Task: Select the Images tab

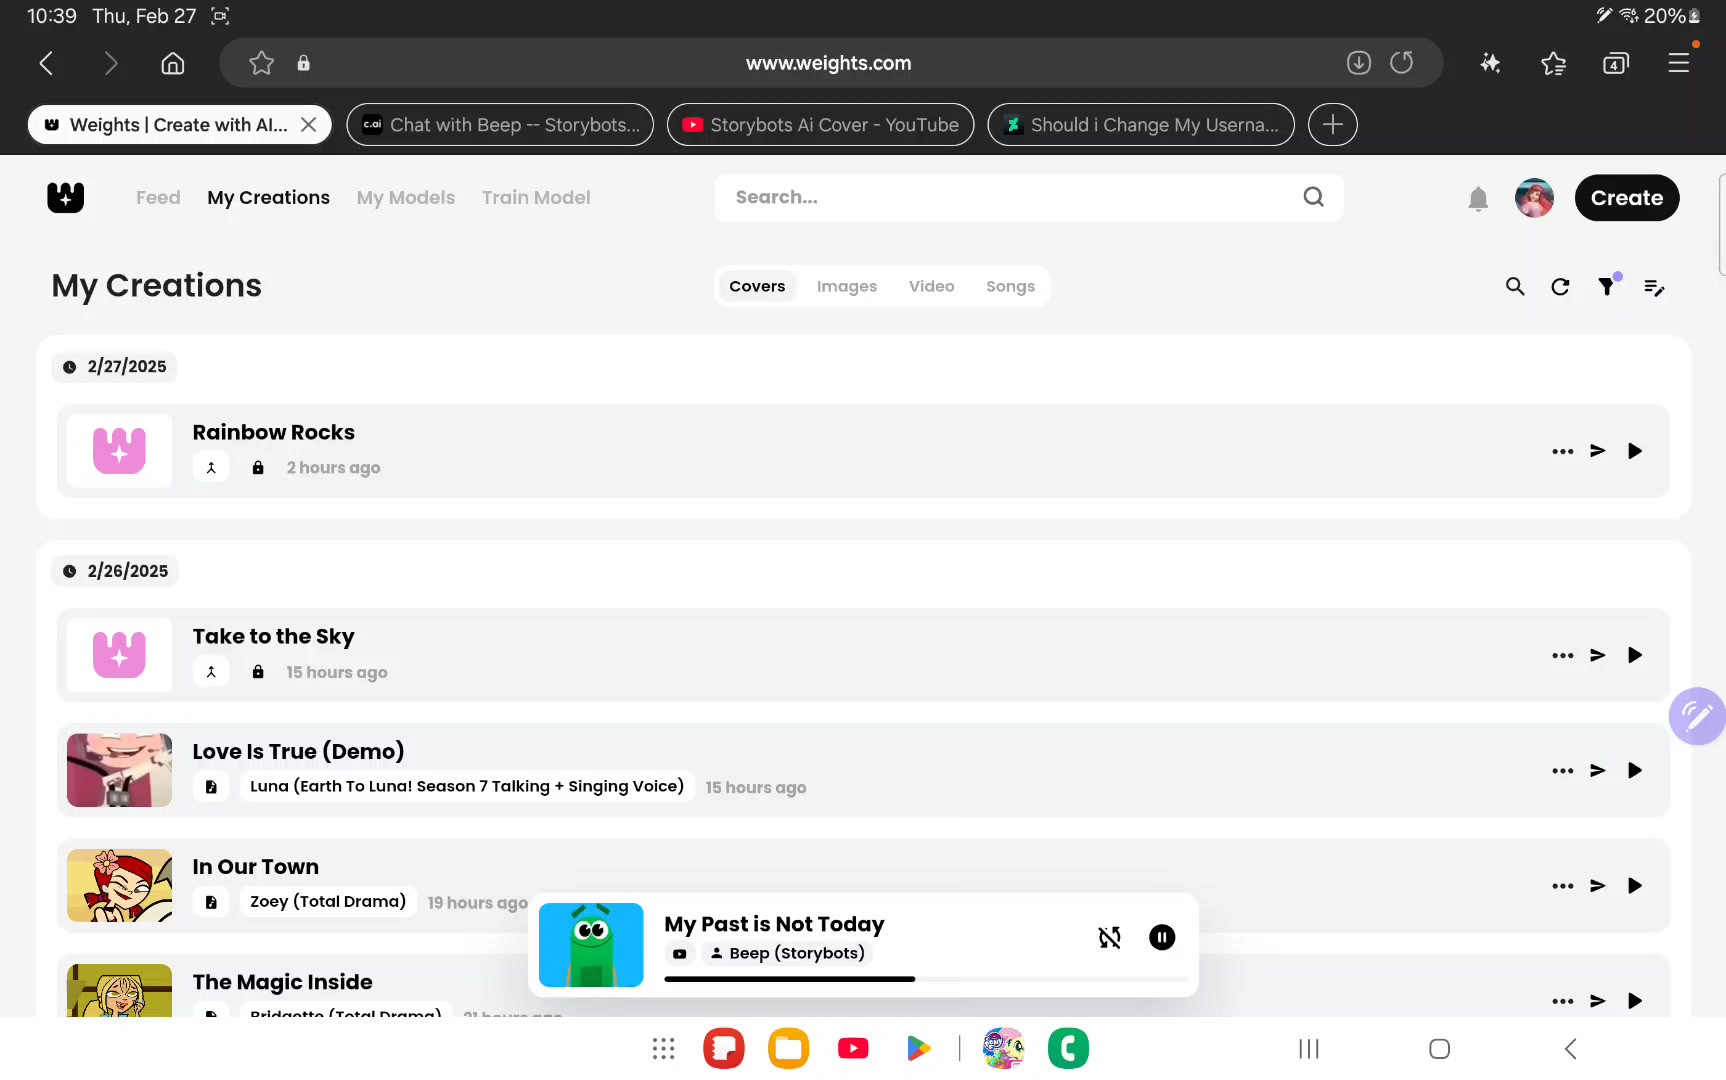Action: [847, 286]
